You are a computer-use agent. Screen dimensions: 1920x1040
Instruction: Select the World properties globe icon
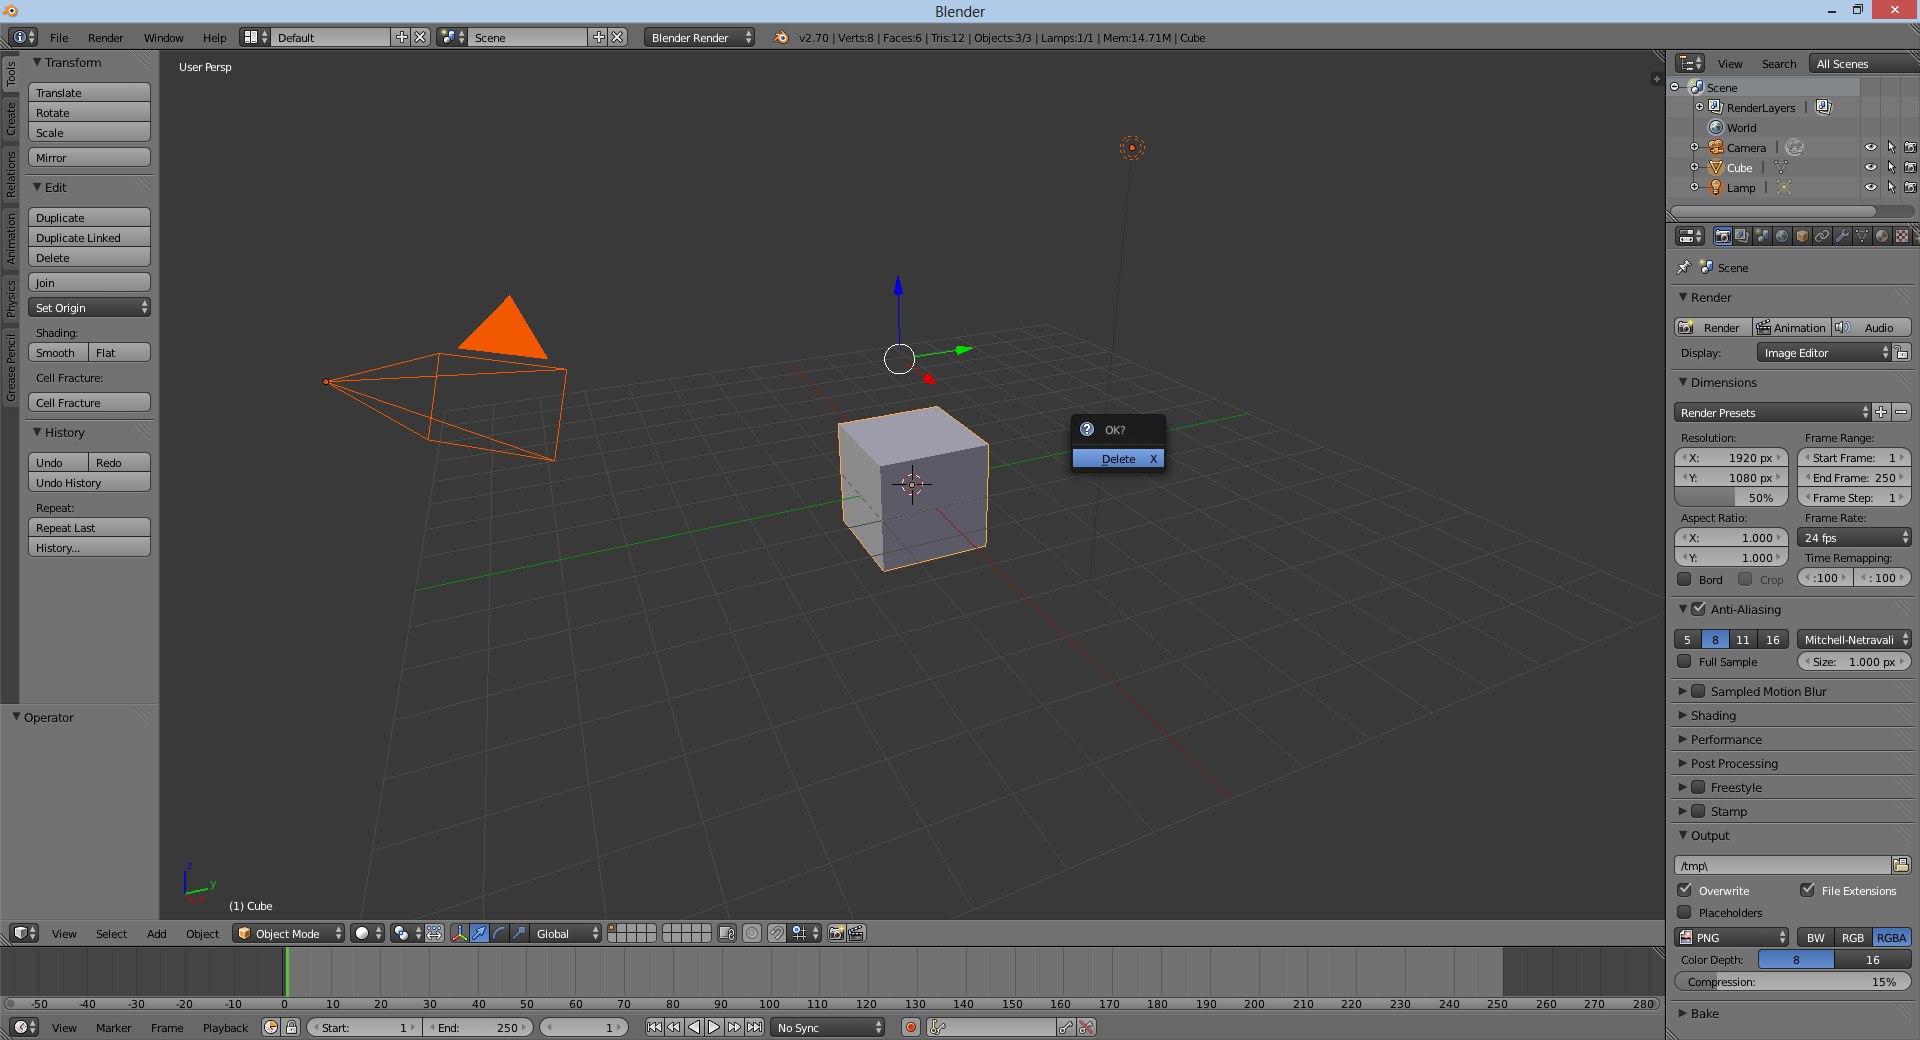1780,237
